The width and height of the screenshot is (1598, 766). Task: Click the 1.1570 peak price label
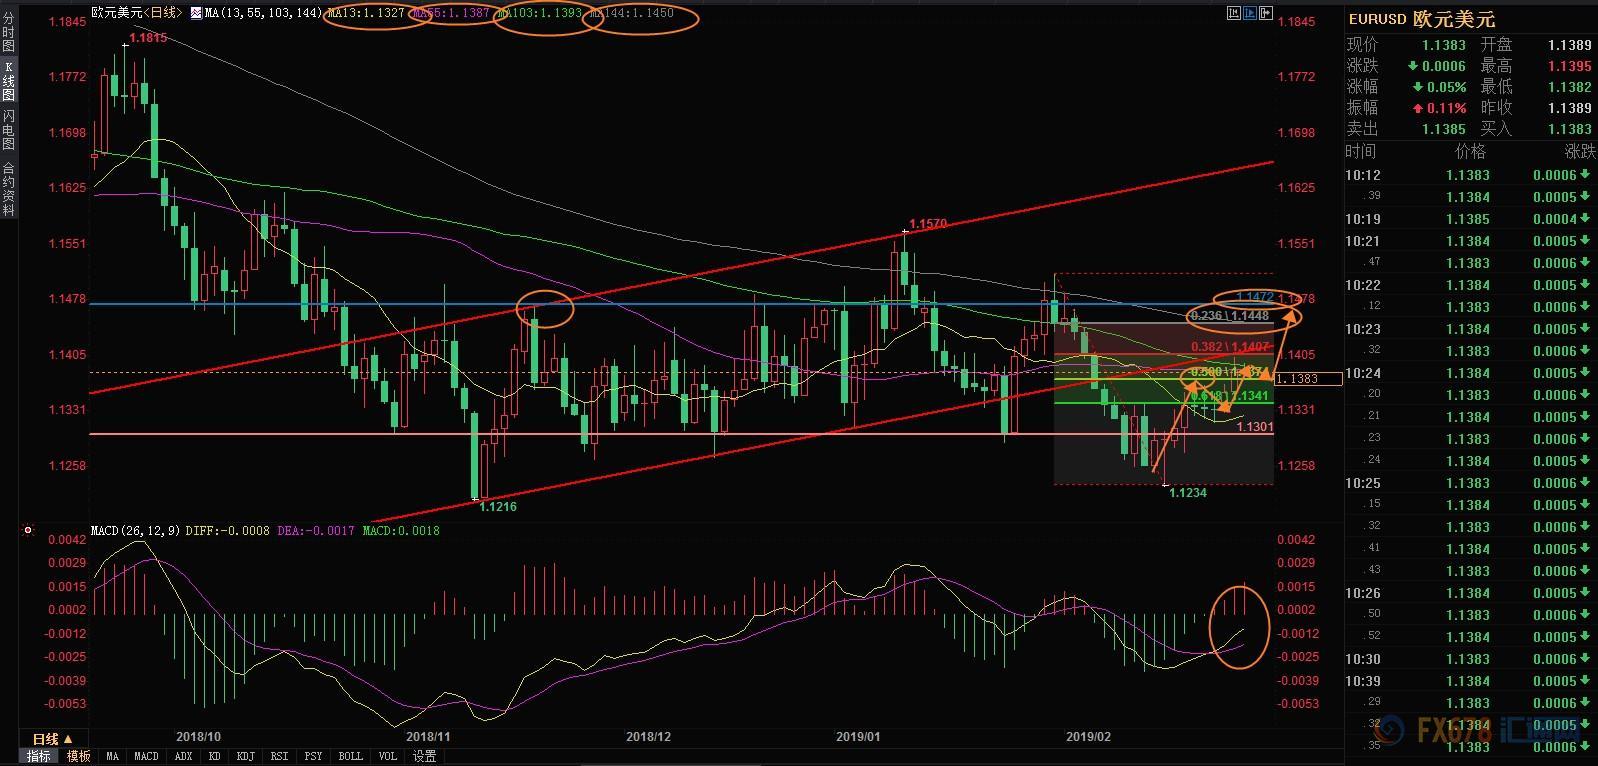point(927,224)
